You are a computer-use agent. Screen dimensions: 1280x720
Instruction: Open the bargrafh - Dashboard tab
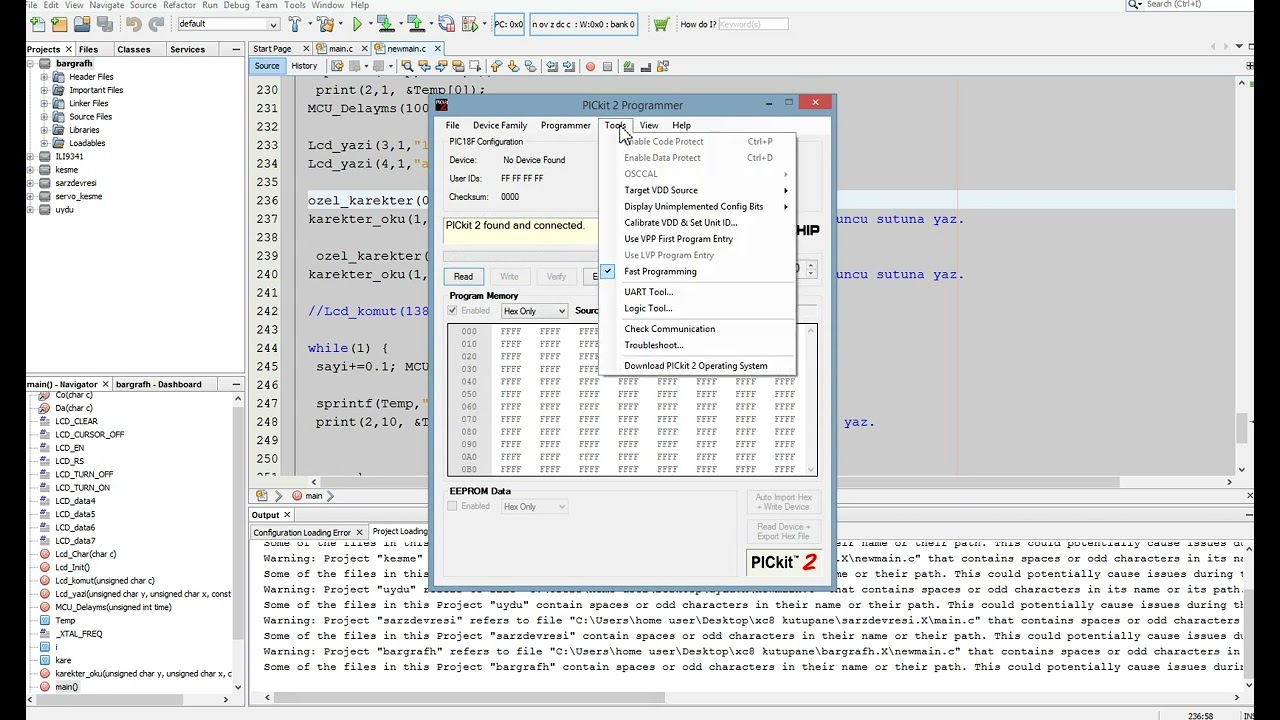tap(158, 384)
